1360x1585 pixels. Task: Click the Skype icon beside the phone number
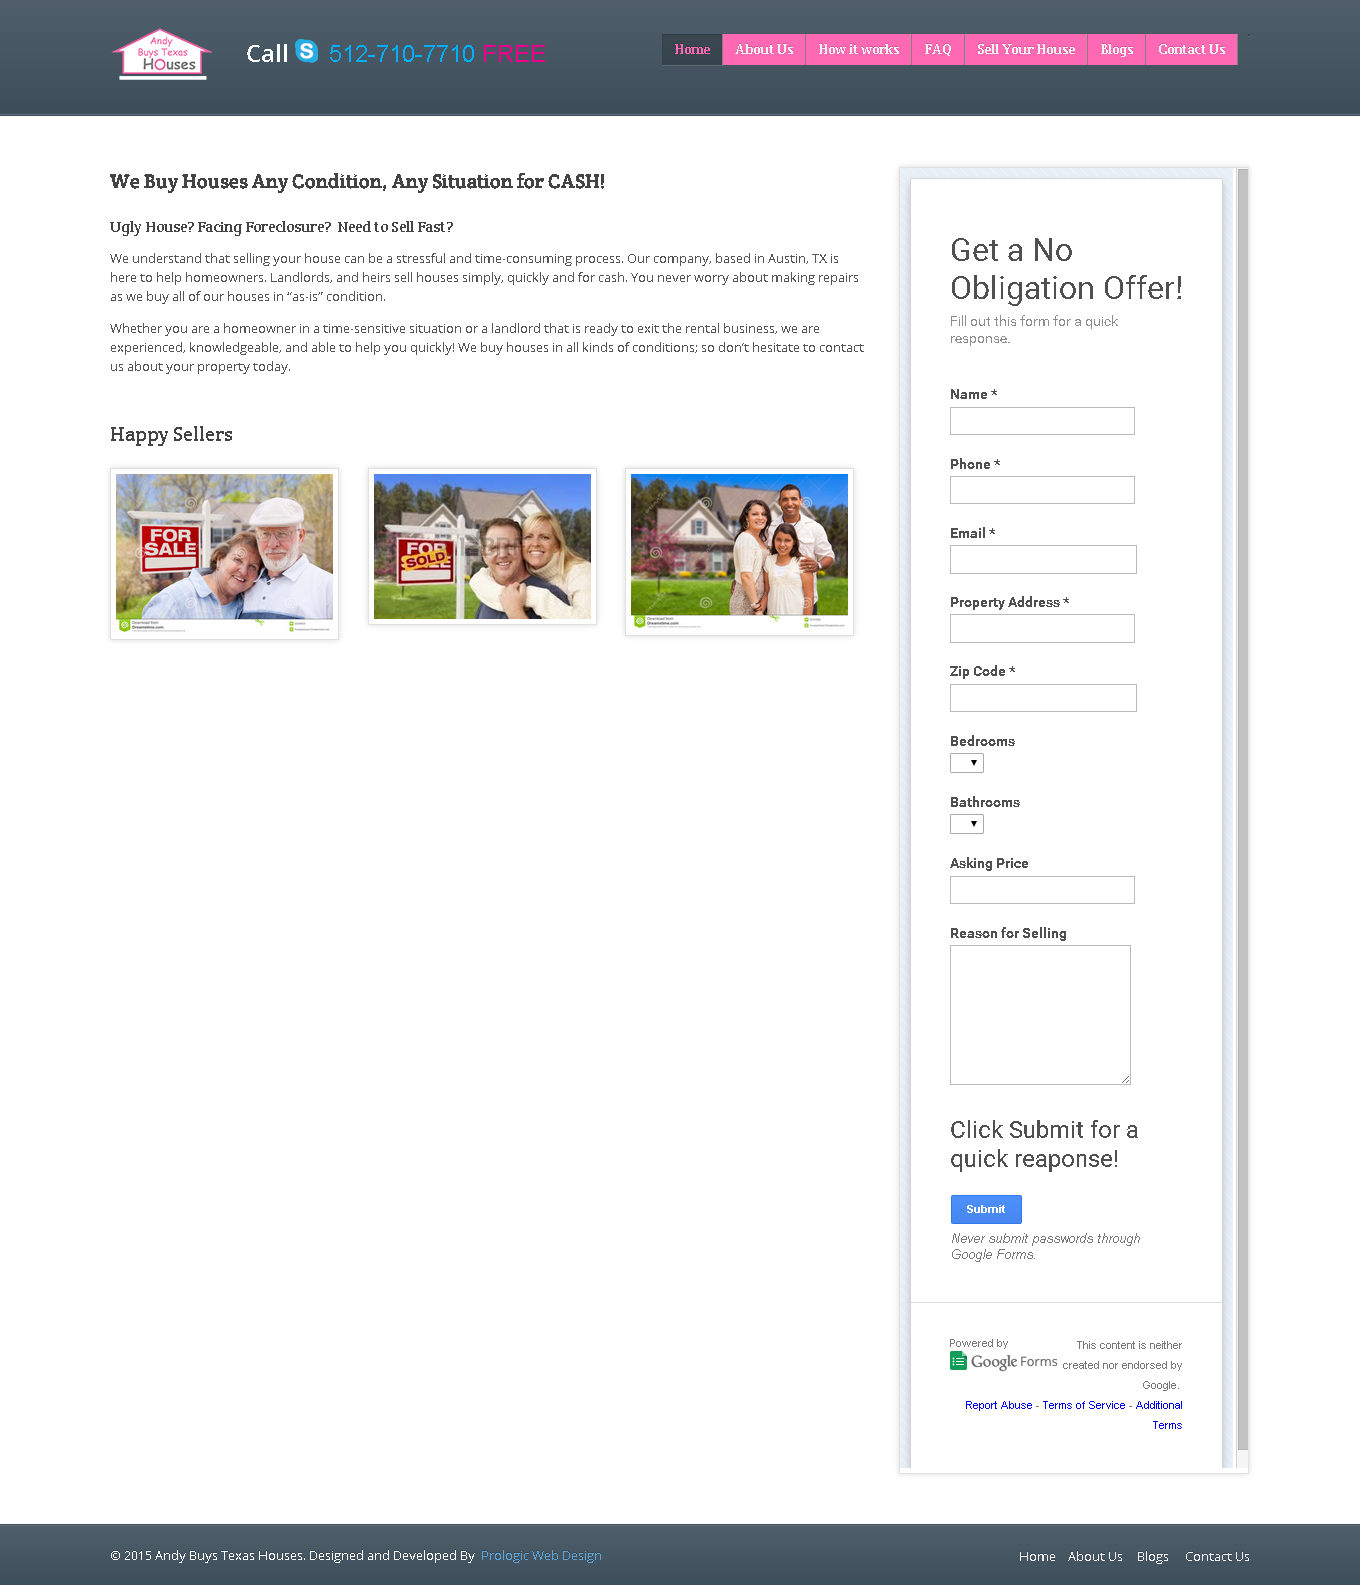307,51
